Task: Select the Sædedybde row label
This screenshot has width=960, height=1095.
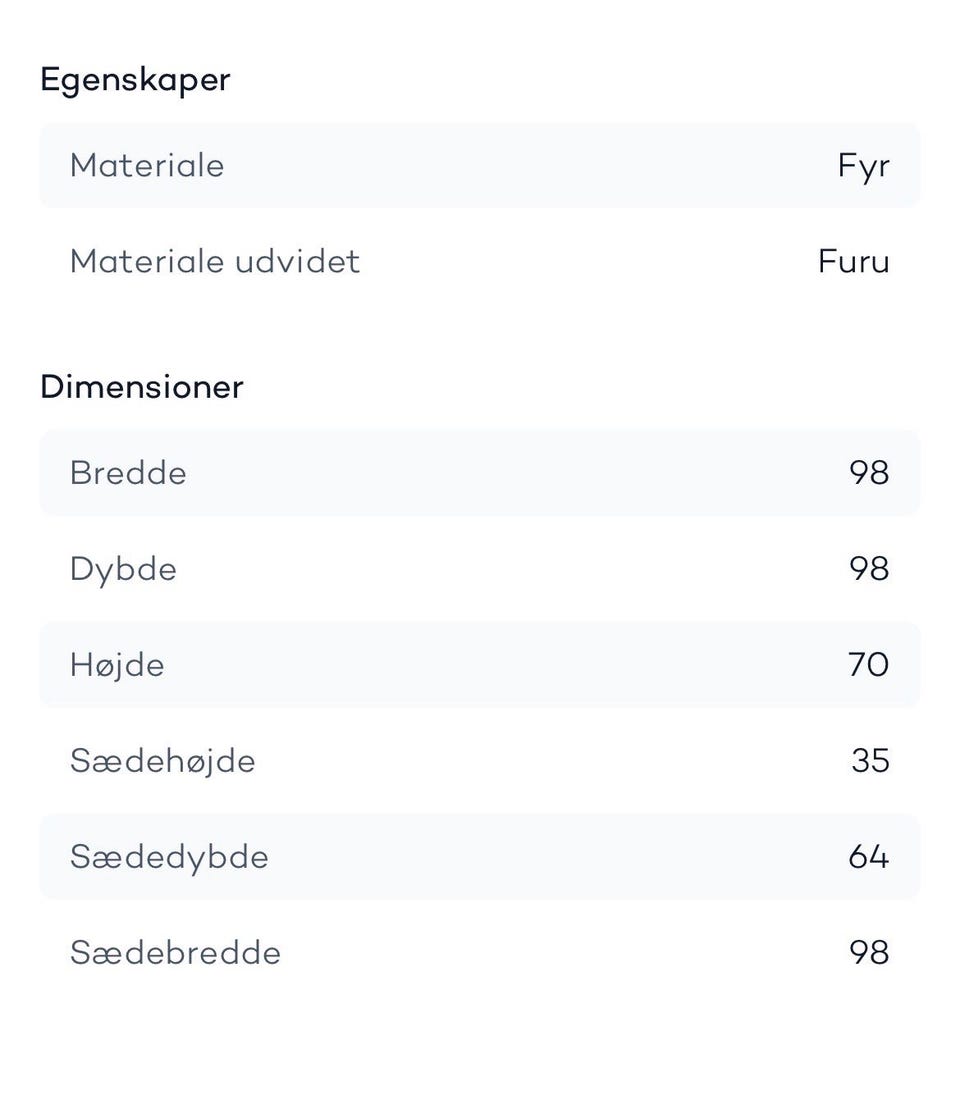Action: pyautogui.click(x=169, y=858)
